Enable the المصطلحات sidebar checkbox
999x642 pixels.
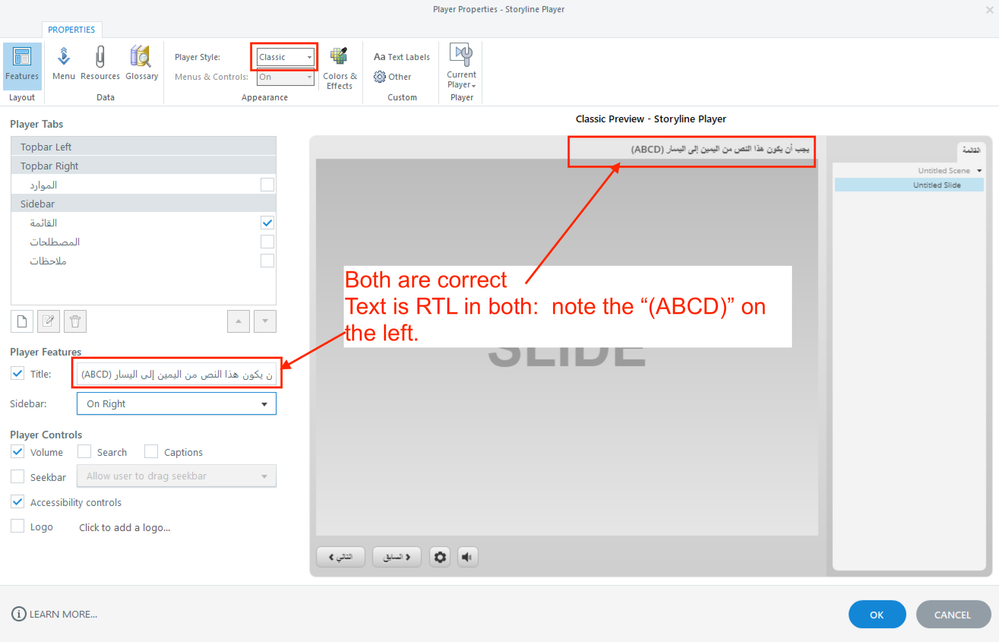[x=268, y=242]
